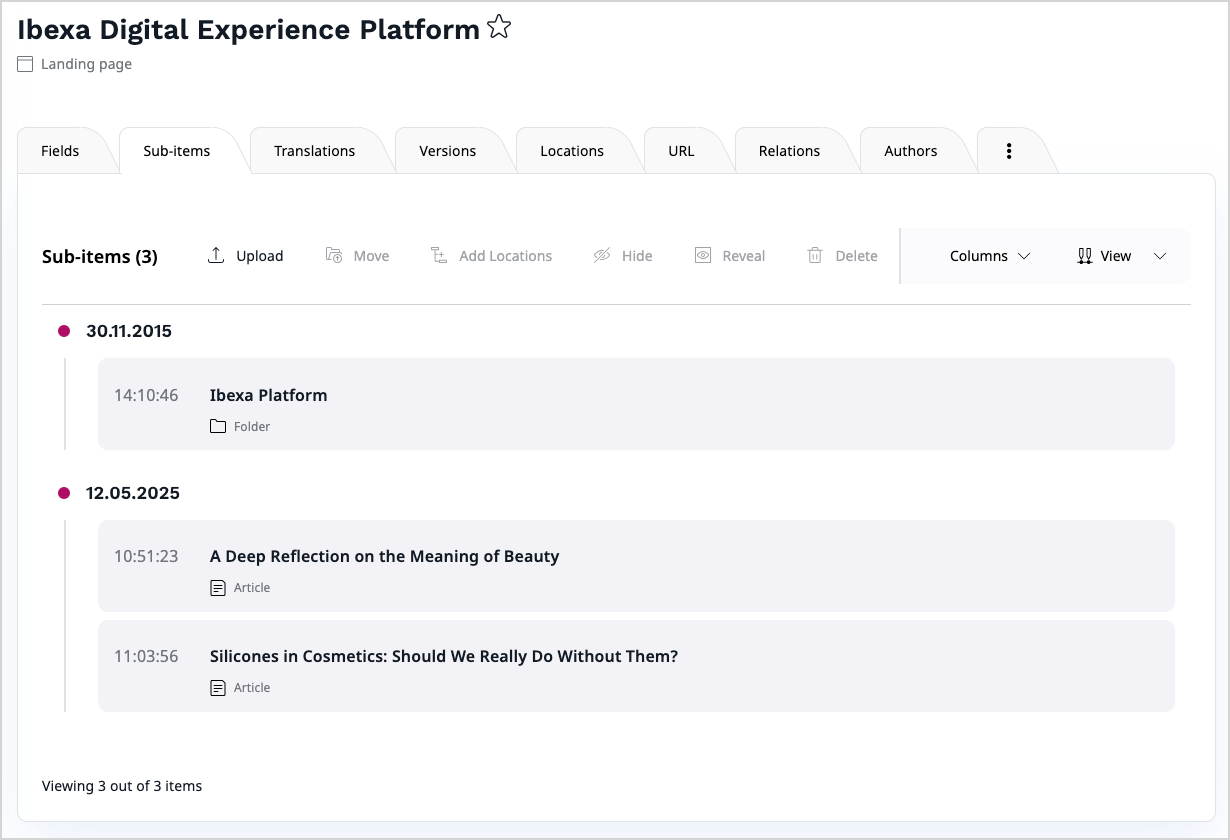Open the three-dot overflow tab menu
Image resolution: width=1230 pixels, height=840 pixels.
point(1008,150)
